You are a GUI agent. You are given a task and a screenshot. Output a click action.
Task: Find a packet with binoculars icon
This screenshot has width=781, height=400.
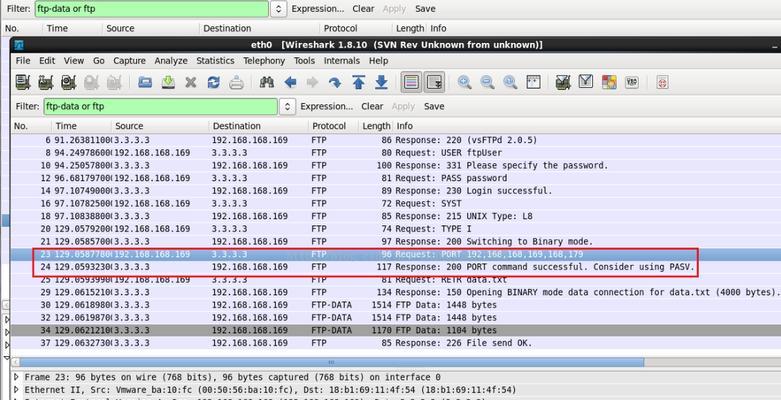click(267, 82)
